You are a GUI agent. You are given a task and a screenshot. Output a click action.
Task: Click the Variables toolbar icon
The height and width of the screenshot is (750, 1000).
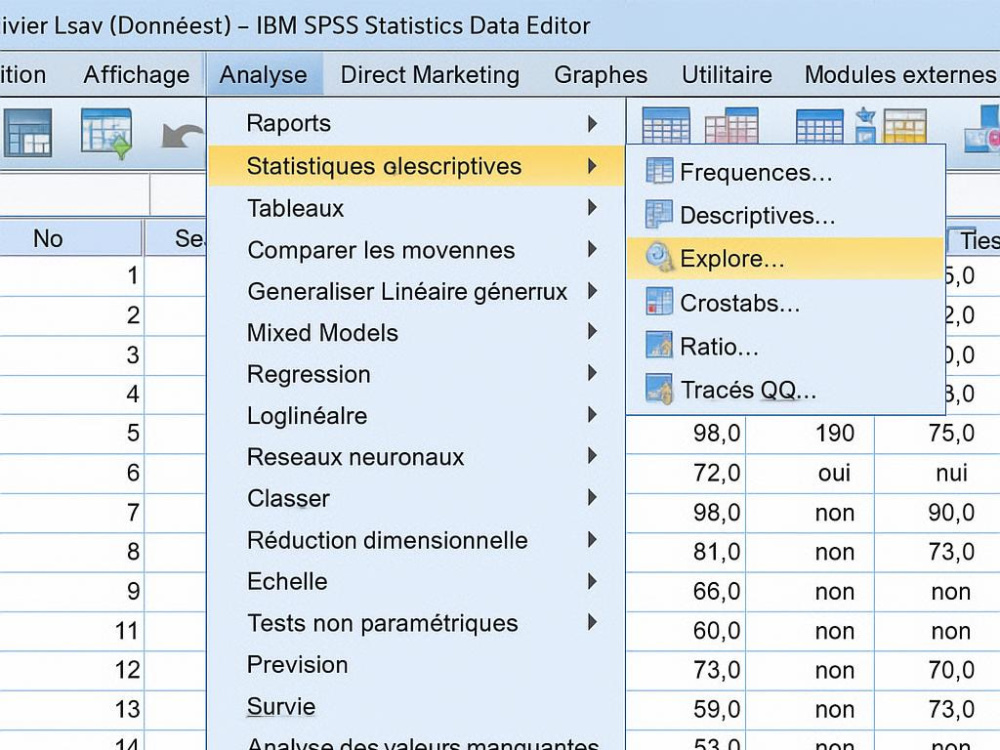(665, 127)
